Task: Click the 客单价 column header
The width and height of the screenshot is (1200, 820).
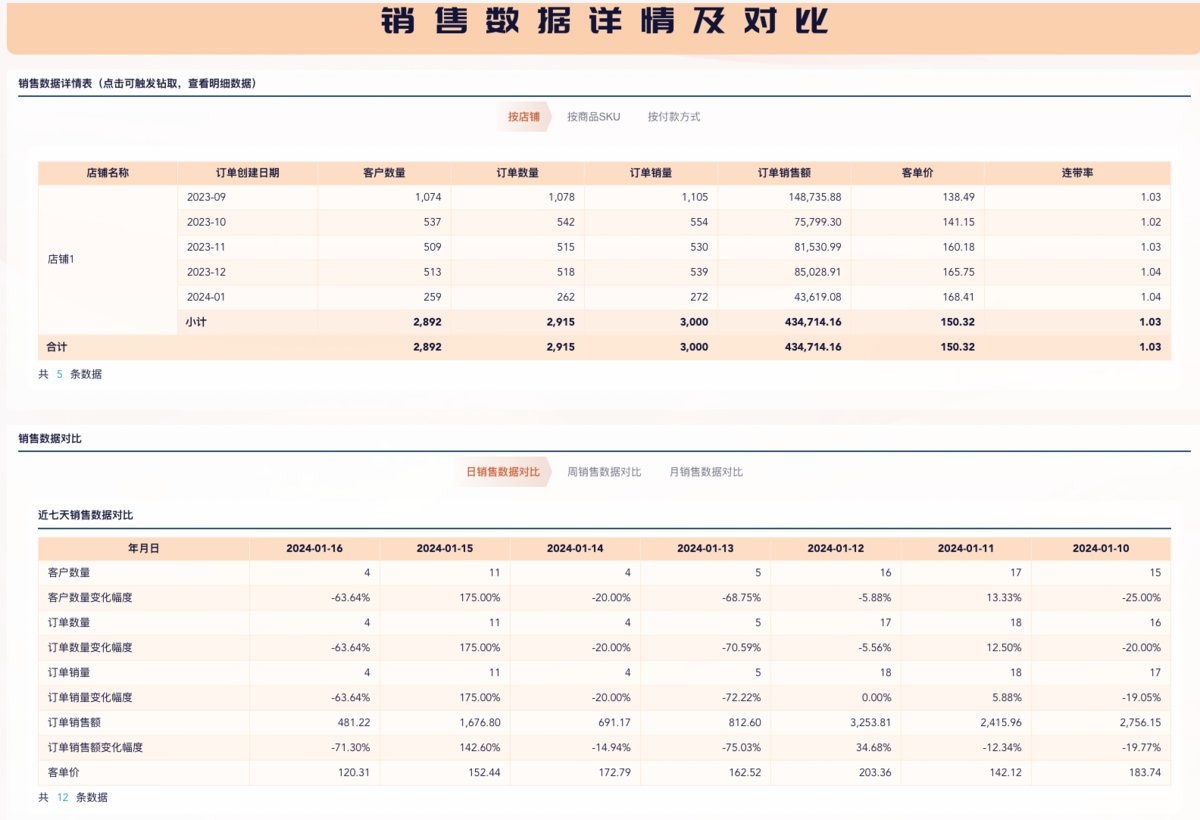Action: [918, 173]
